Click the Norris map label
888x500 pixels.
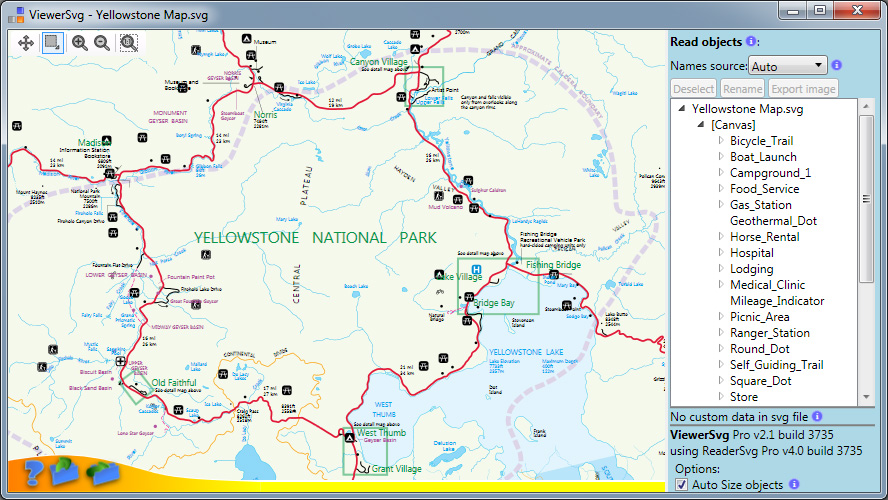[265, 114]
